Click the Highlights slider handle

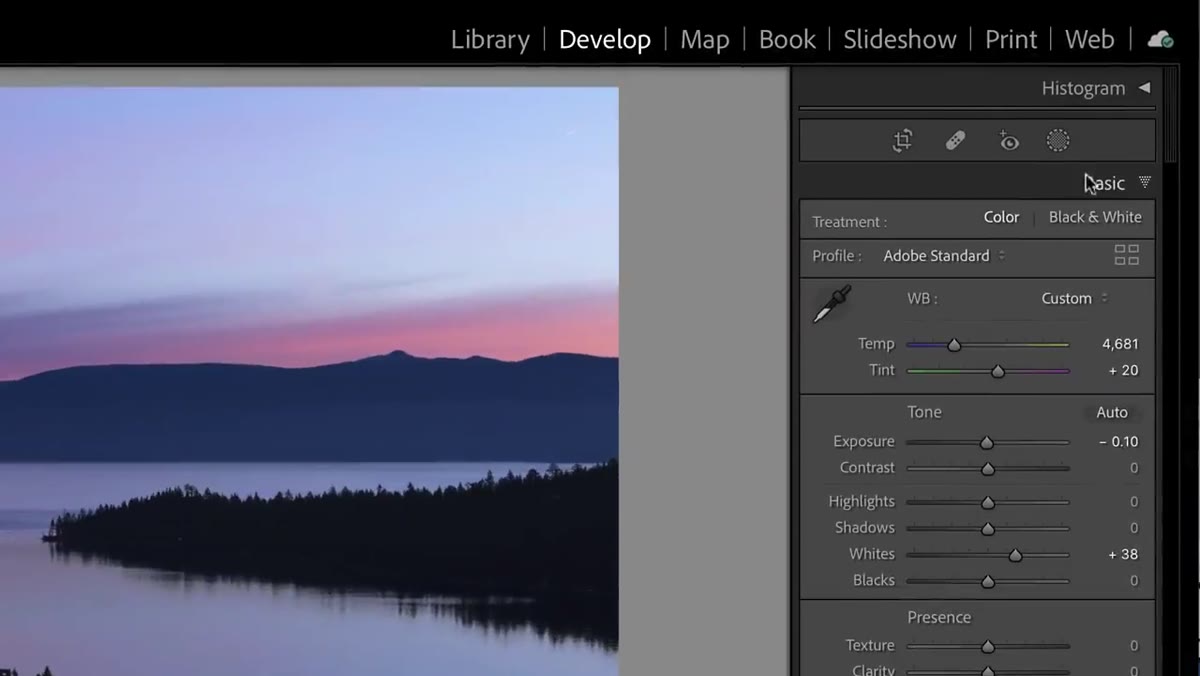pos(988,502)
